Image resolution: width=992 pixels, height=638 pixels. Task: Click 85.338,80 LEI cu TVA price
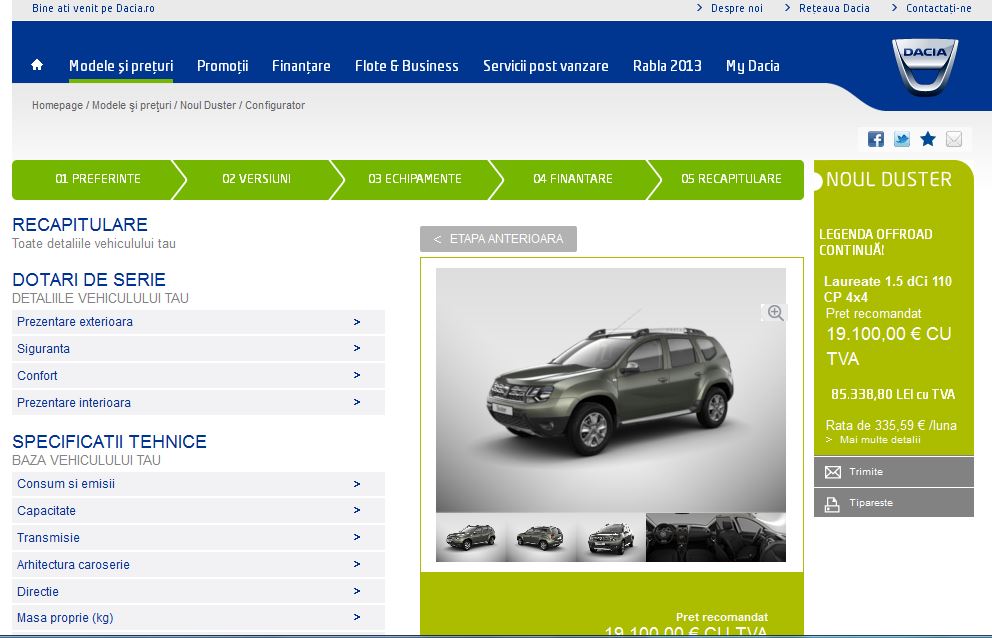[x=893, y=394]
